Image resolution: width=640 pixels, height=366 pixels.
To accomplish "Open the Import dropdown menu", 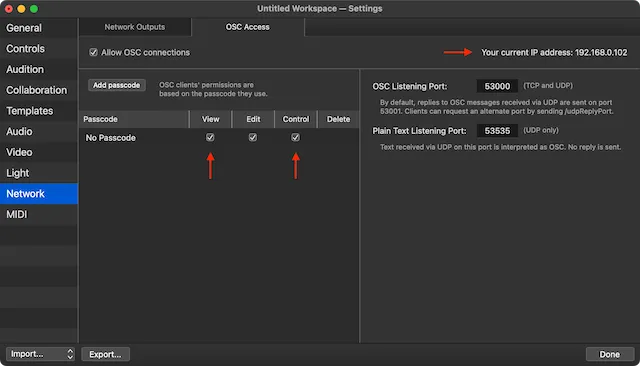I will click(x=40, y=354).
